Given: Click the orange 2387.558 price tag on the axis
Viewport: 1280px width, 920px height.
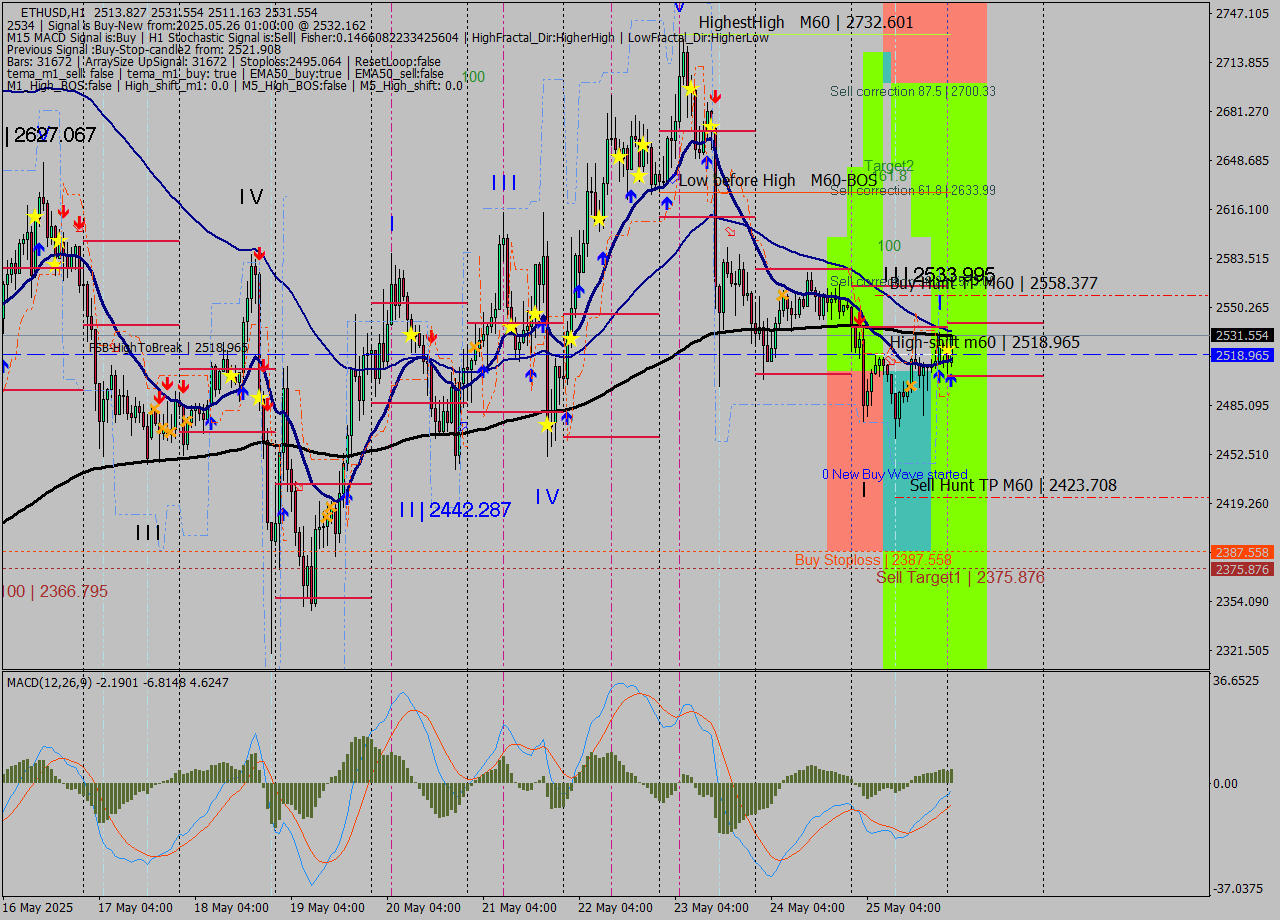Looking at the screenshot, I should pyautogui.click(x=1241, y=552).
